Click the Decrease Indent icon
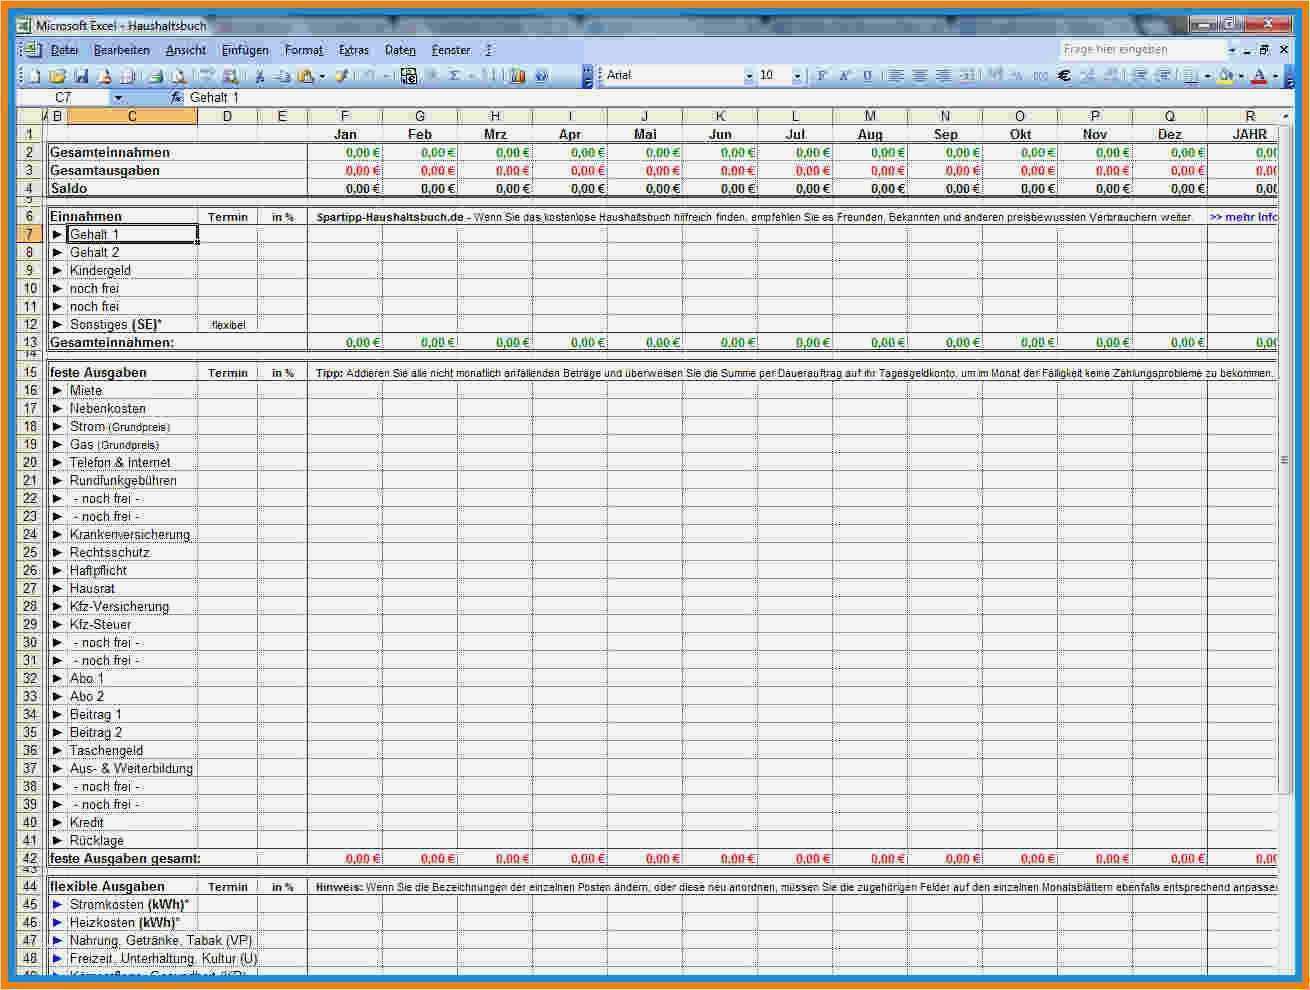 [1139, 75]
